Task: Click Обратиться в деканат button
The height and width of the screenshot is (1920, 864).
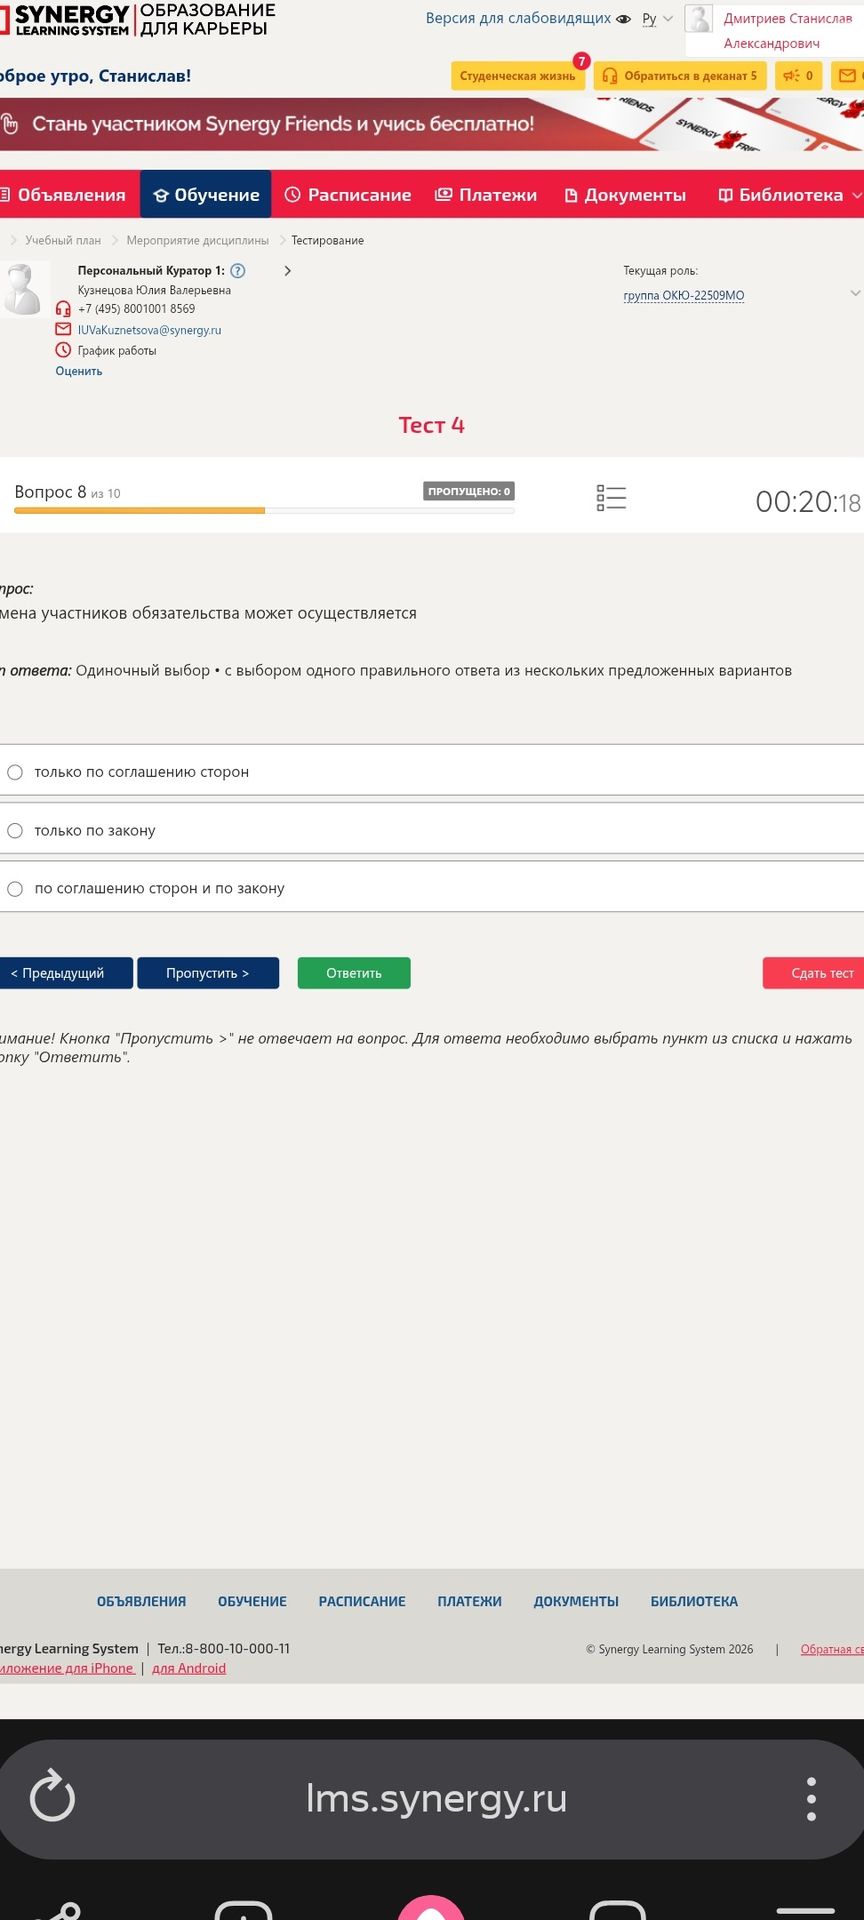Action: click(x=680, y=76)
